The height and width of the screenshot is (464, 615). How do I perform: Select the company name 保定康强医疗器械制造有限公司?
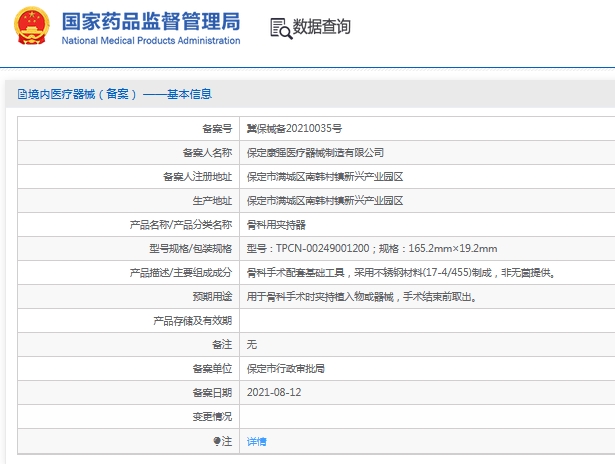coord(315,153)
